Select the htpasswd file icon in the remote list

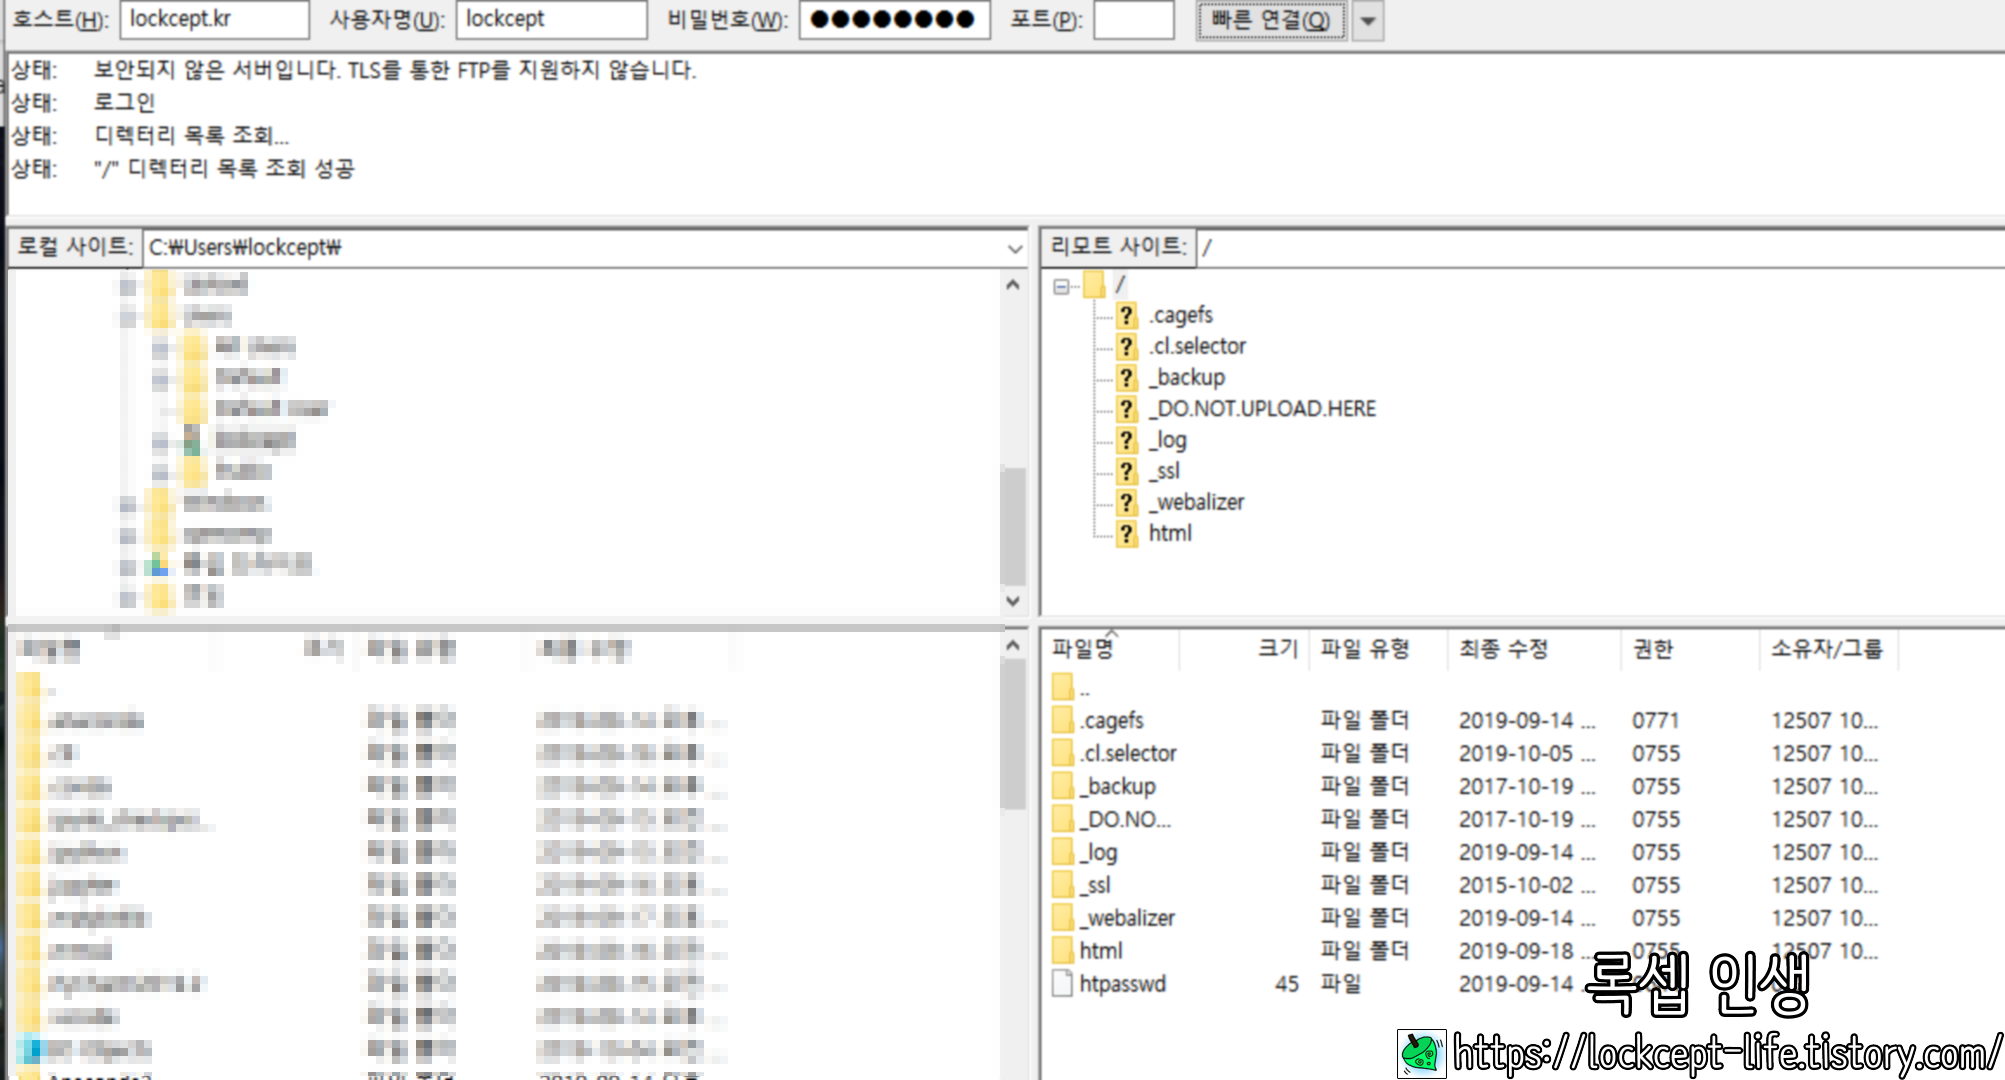(1063, 984)
